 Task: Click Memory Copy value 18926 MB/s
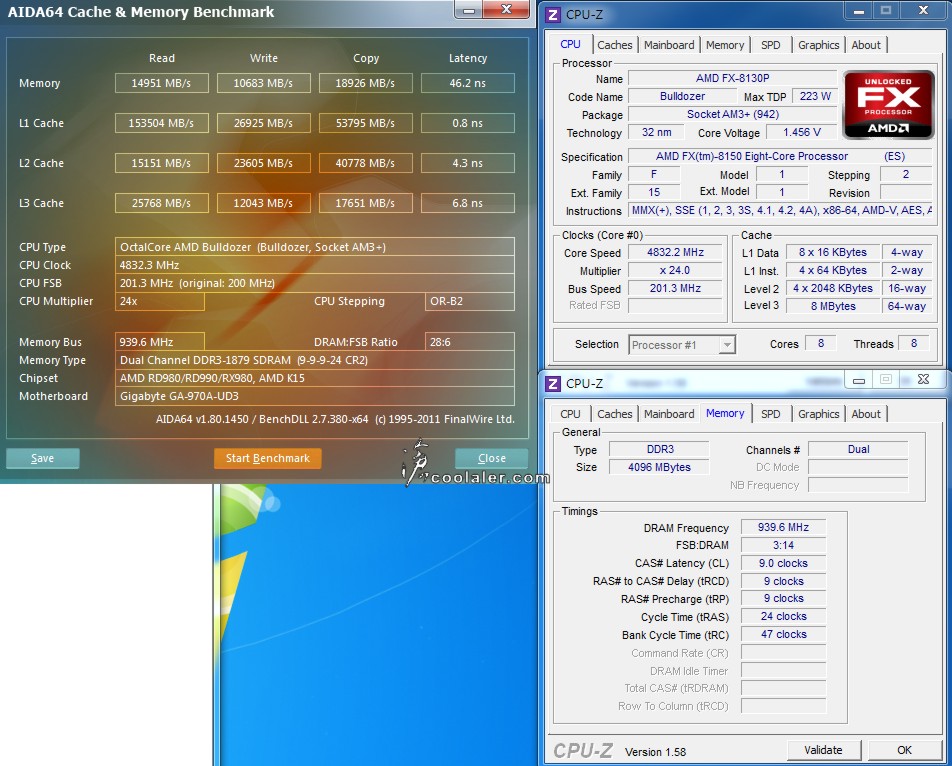coord(366,83)
